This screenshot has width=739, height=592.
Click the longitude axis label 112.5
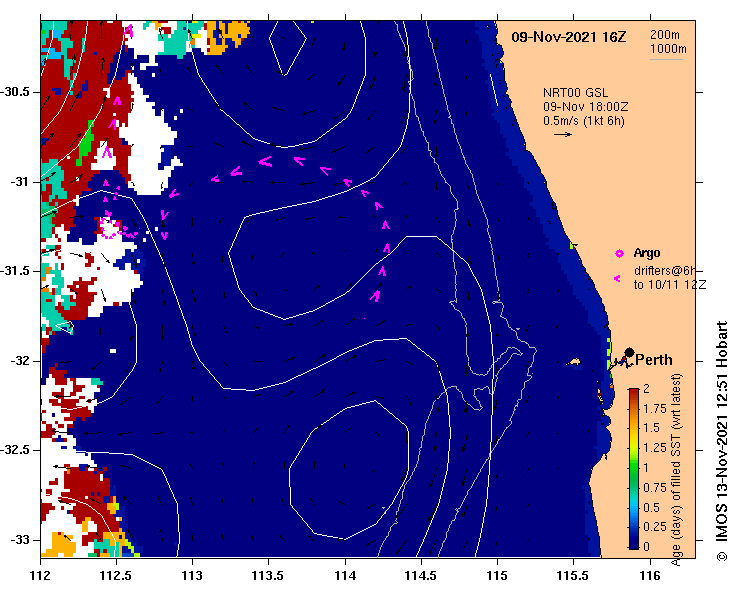[116, 576]
